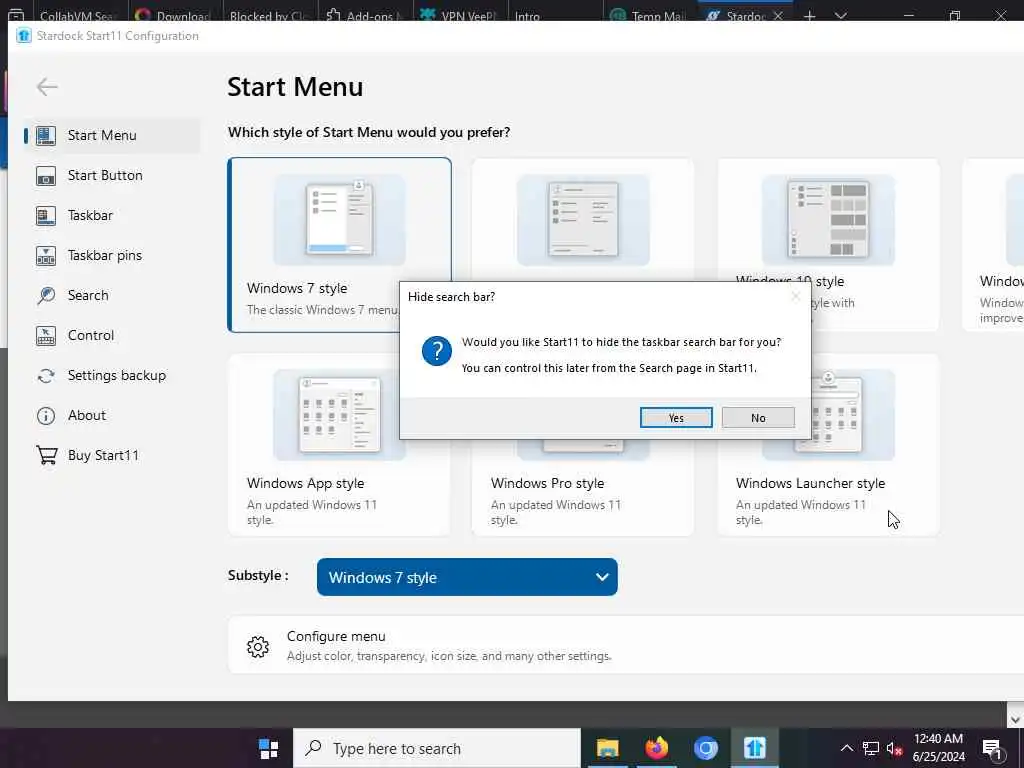Select the Windows App style card

340,445
